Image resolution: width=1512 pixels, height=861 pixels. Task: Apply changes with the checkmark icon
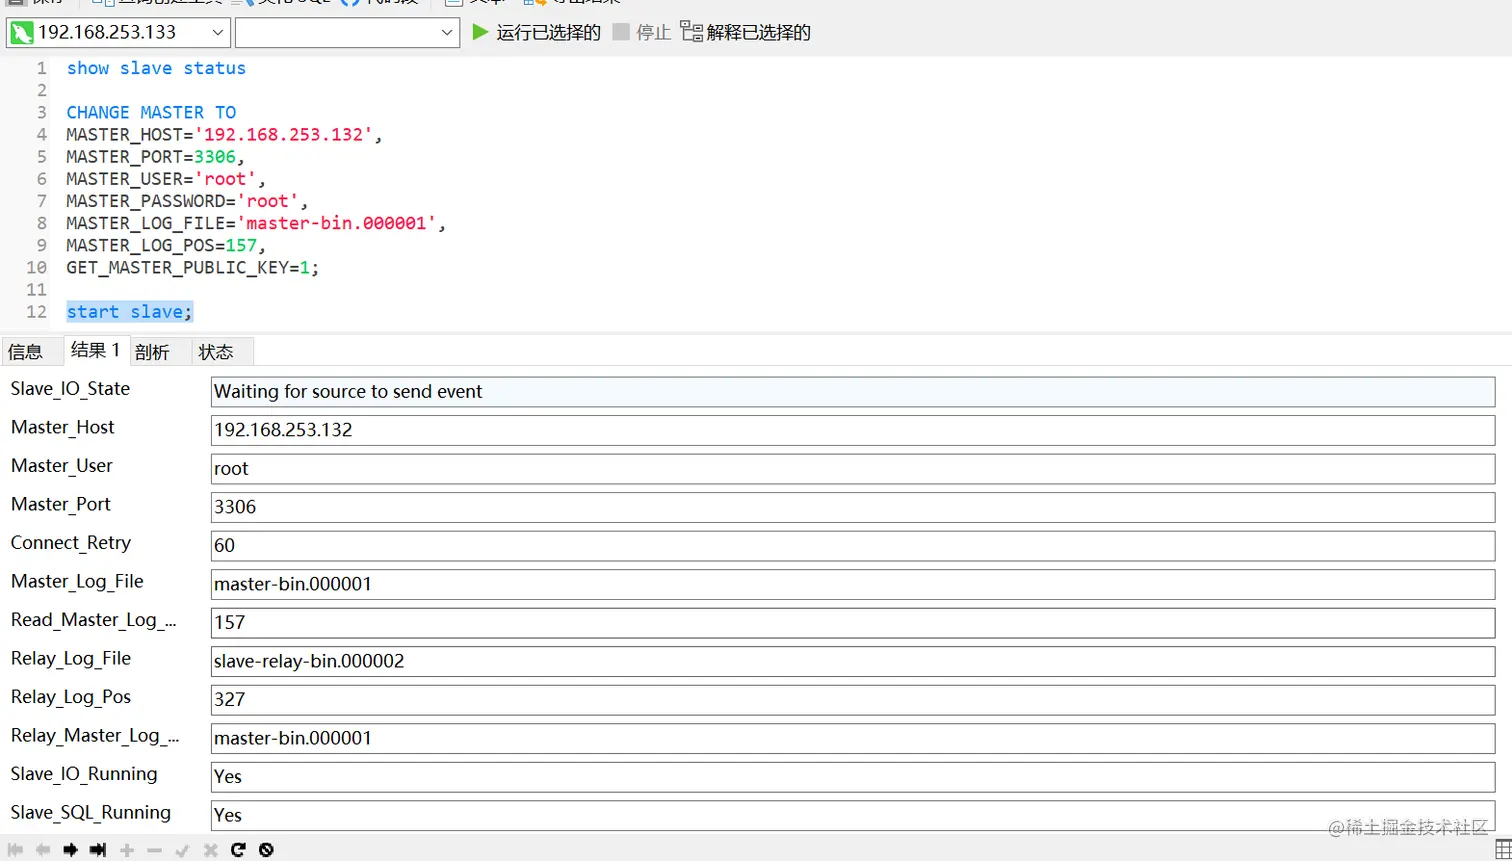point(182,850)
